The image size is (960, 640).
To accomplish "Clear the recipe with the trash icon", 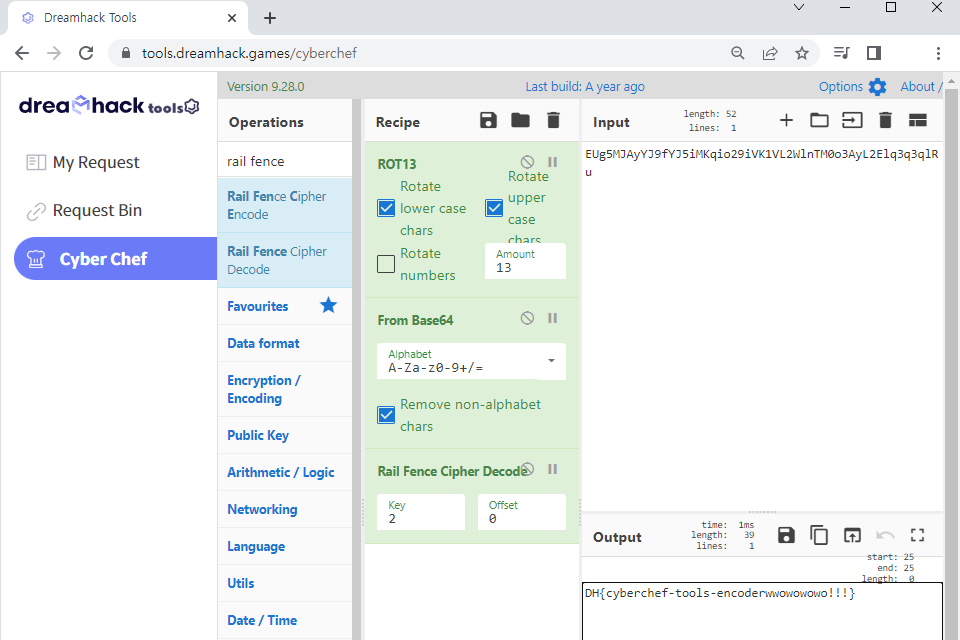I will tap(553, 121).
